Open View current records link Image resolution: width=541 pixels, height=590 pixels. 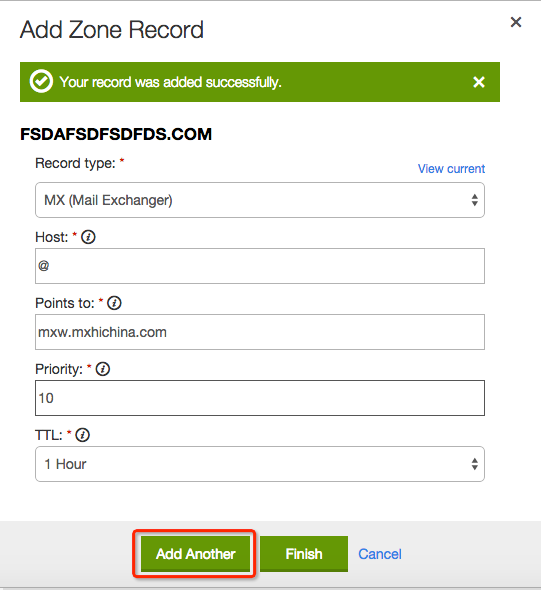[451, 169]
